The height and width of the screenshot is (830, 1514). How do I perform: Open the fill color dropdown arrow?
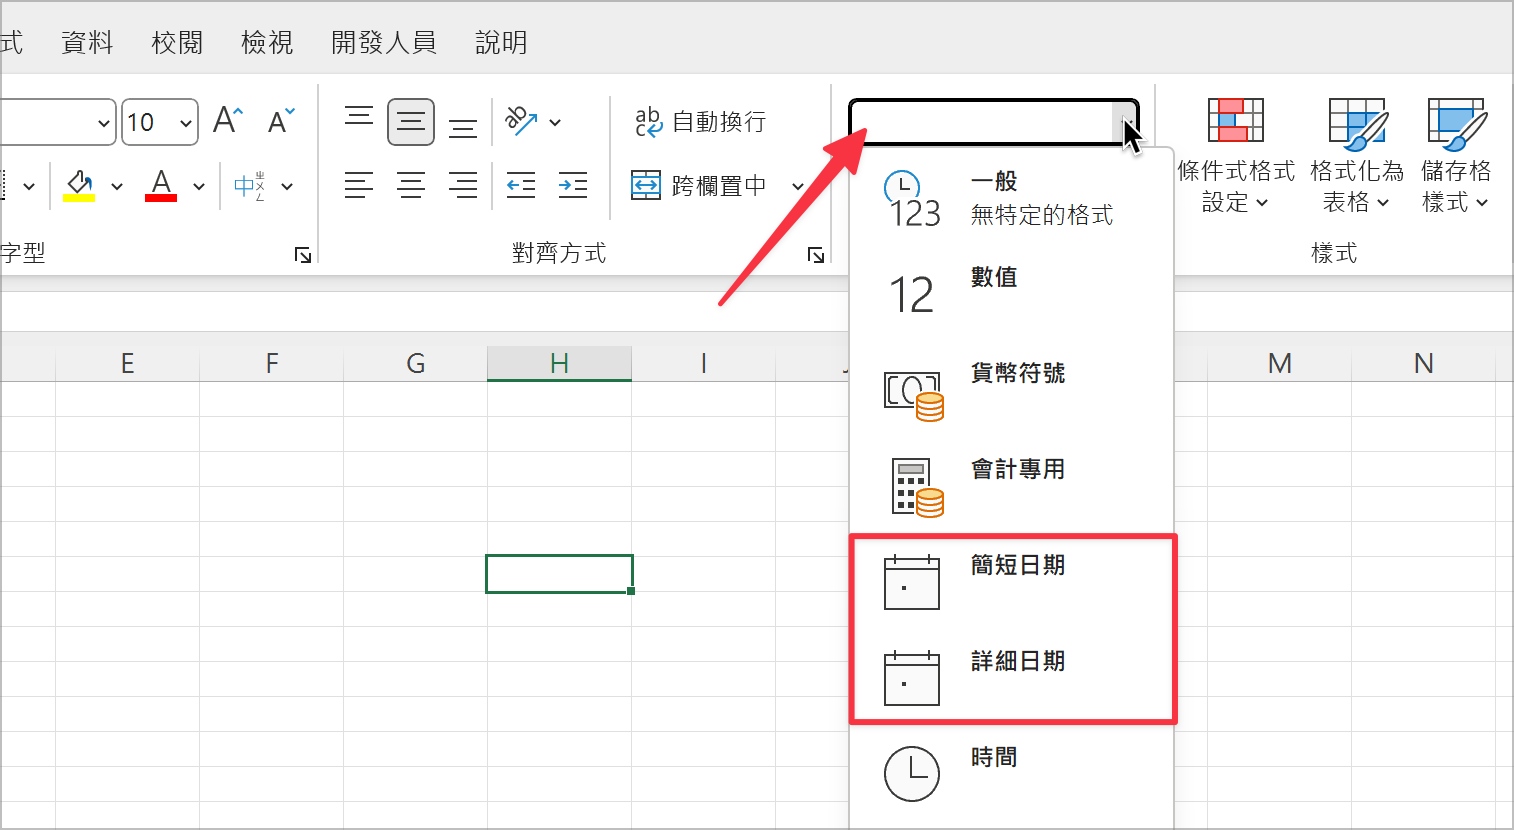[x=116, y=185]
